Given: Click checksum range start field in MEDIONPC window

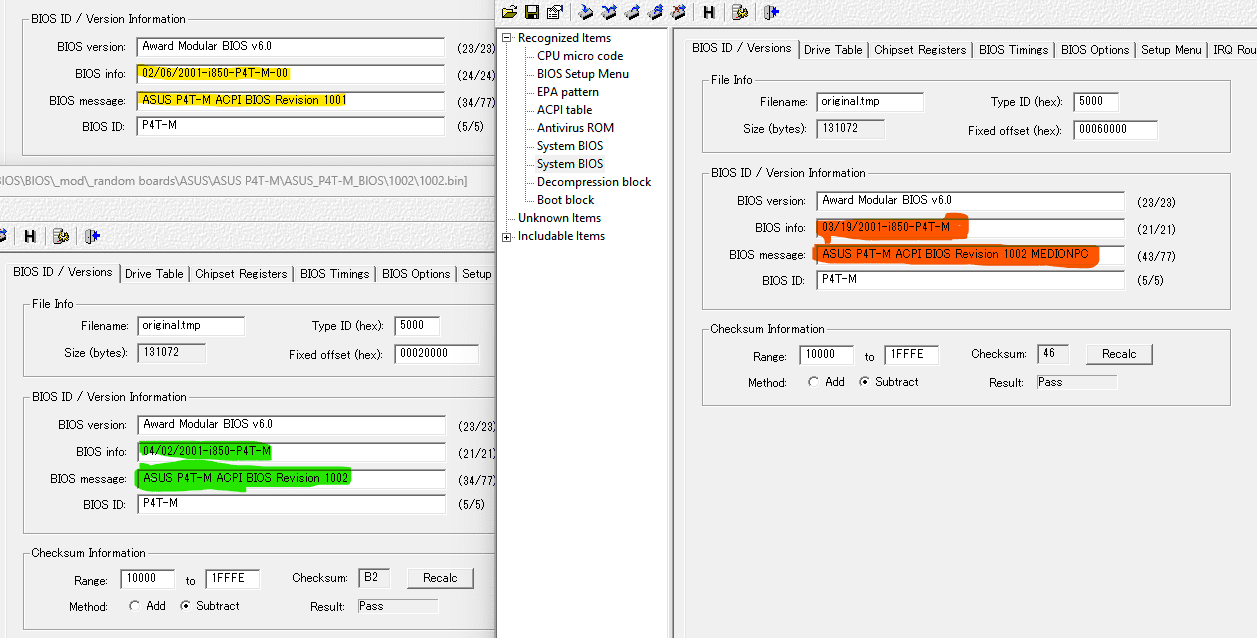Looking at the screenshot, I should 826,355.
